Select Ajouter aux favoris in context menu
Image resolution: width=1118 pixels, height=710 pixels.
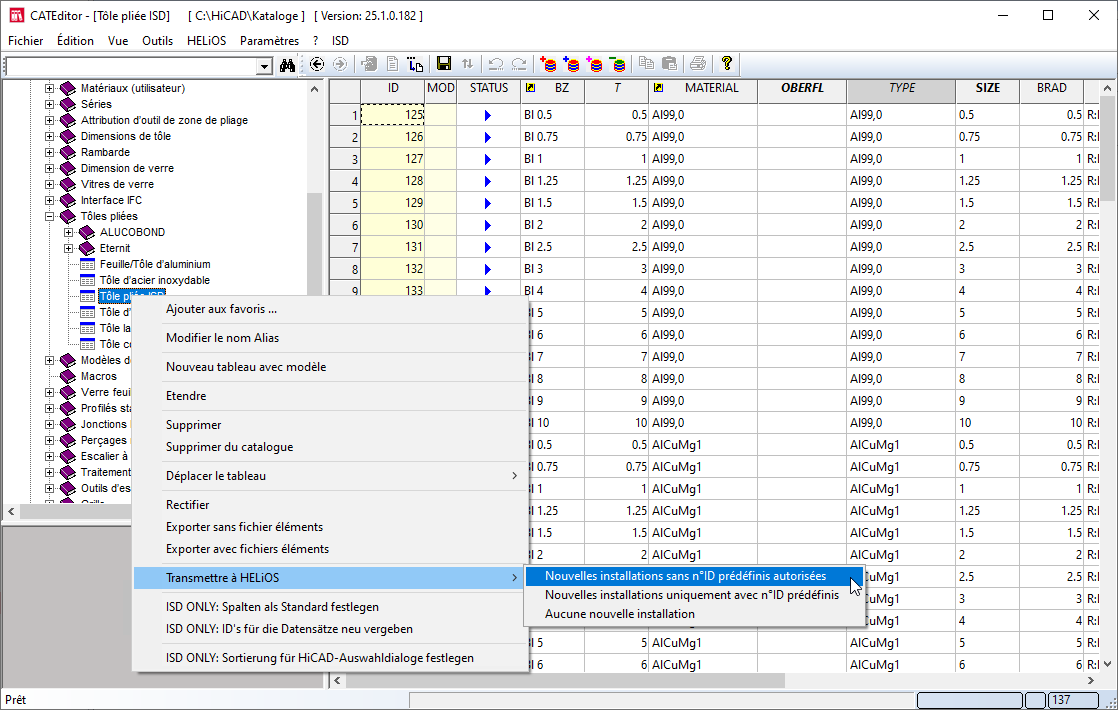(221, 309)
